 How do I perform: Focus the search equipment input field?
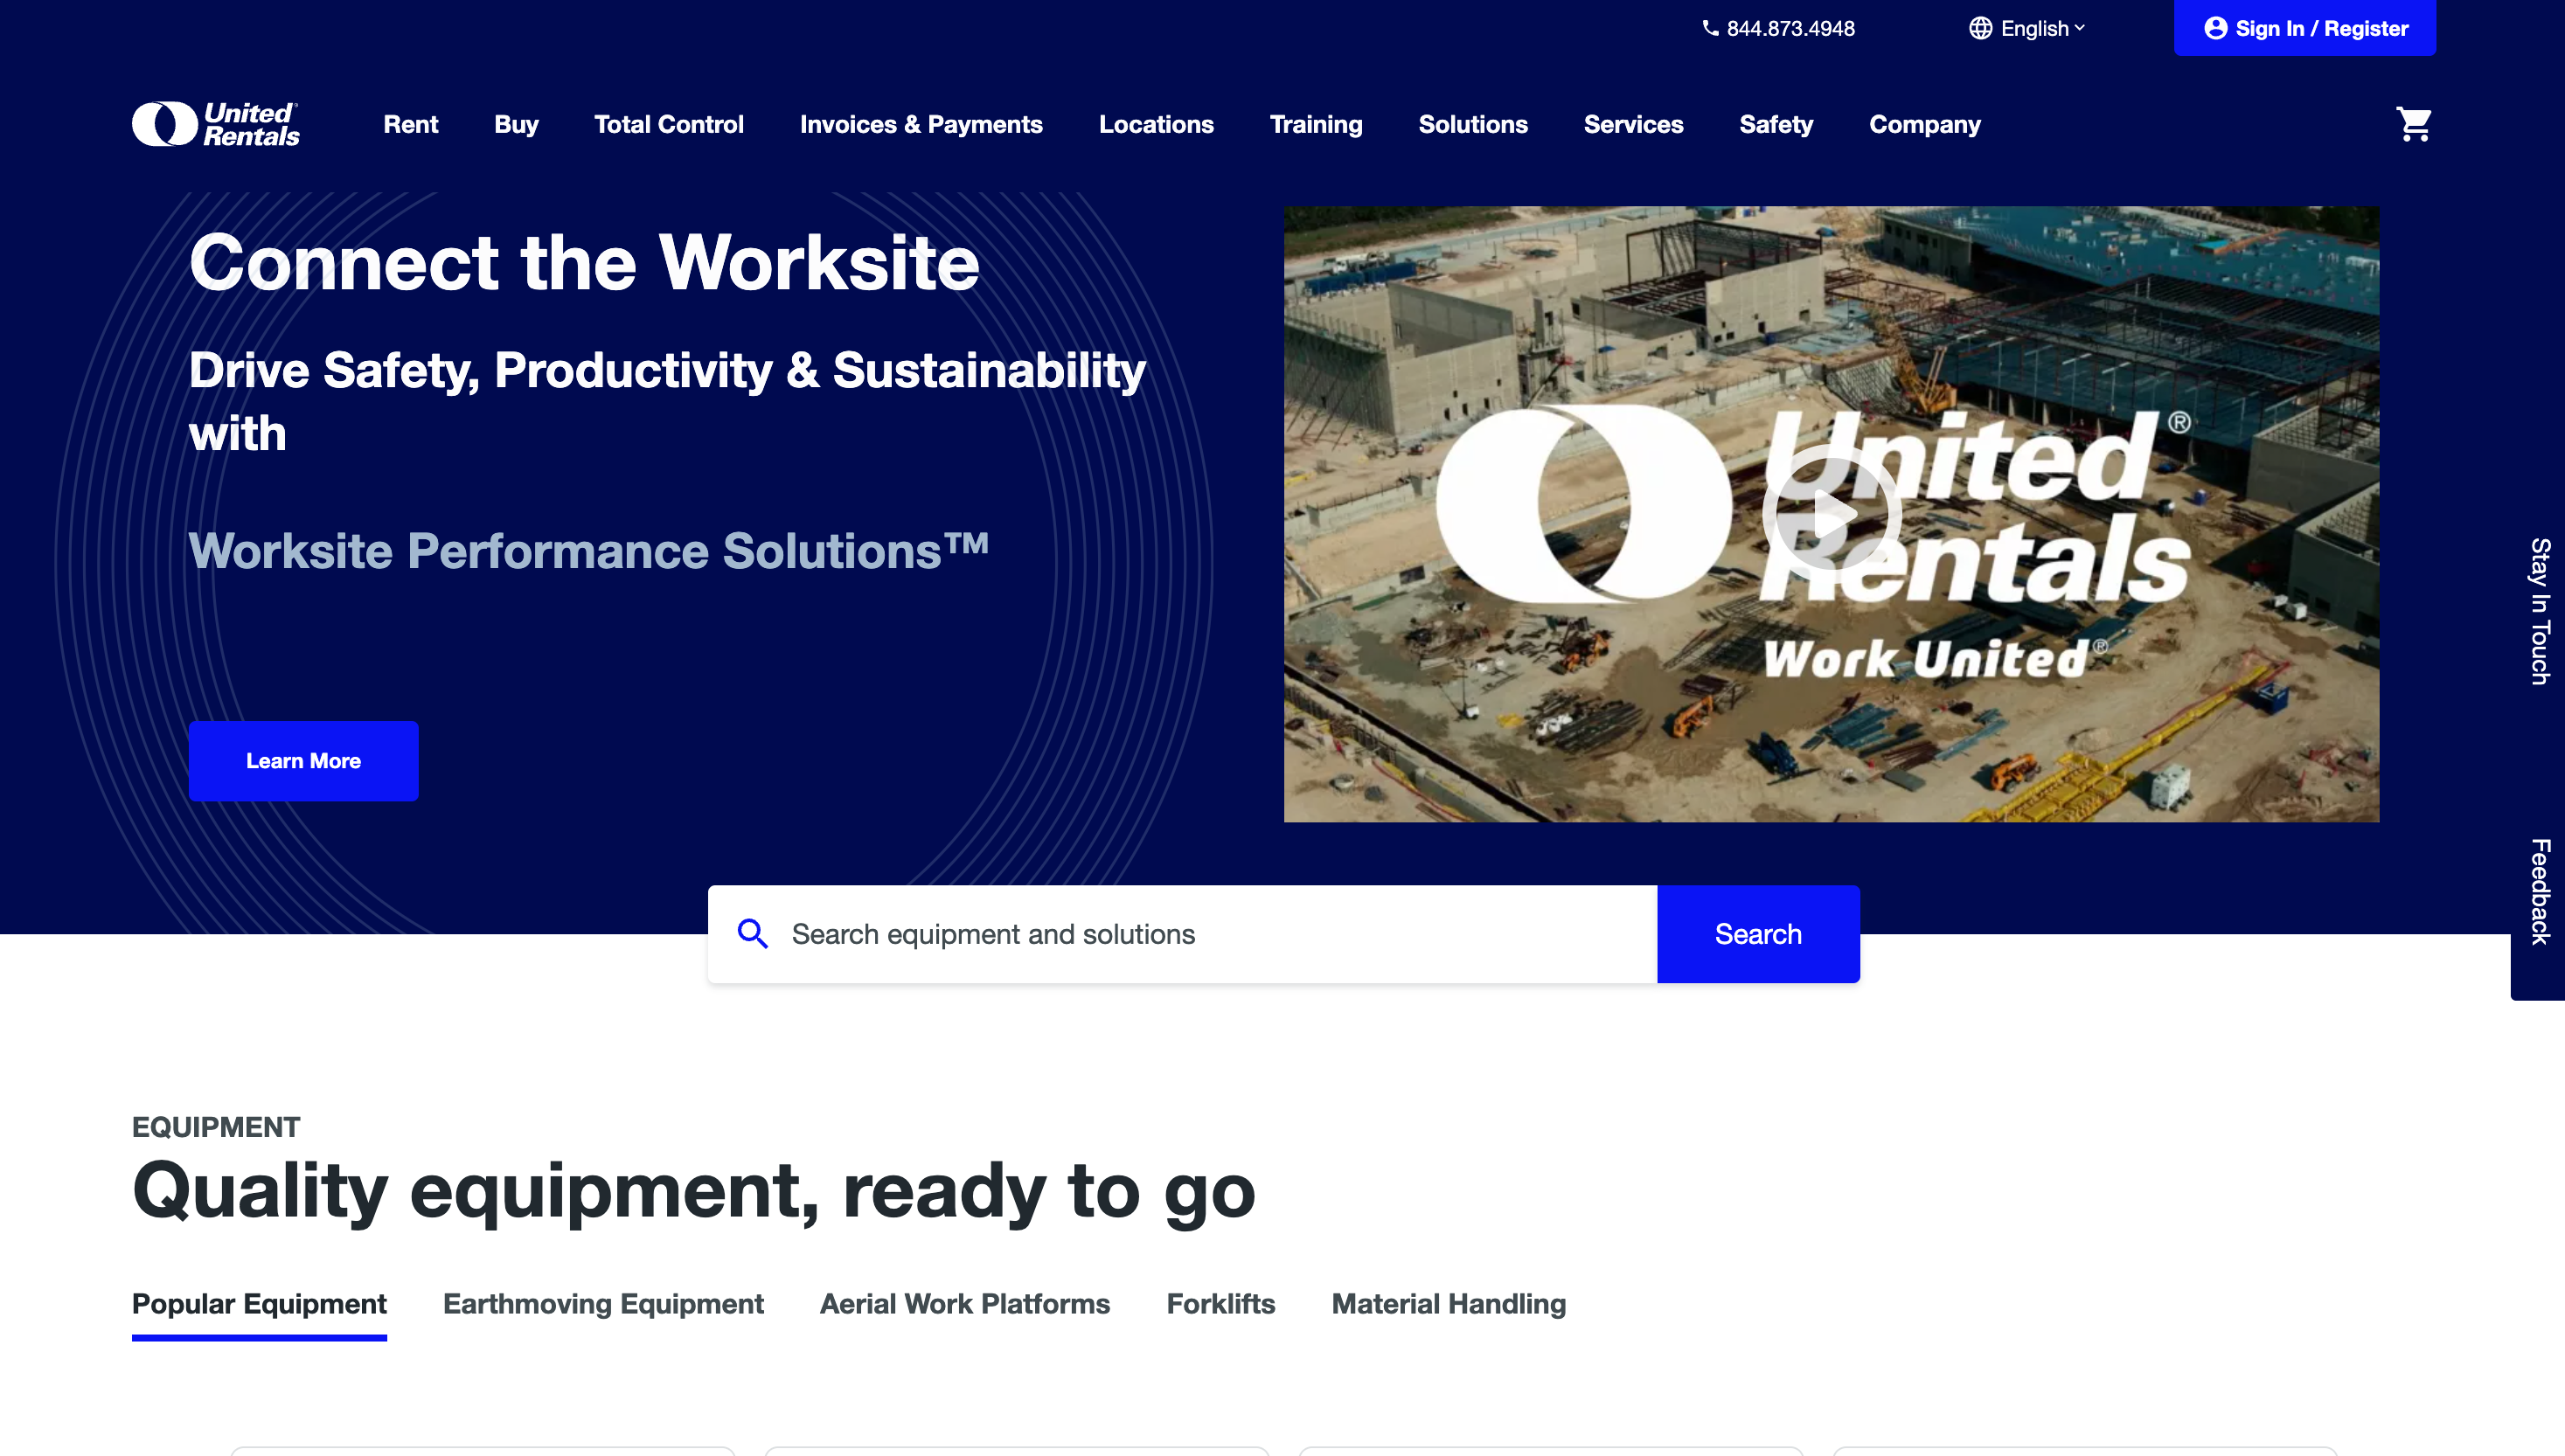point(1200,934)
